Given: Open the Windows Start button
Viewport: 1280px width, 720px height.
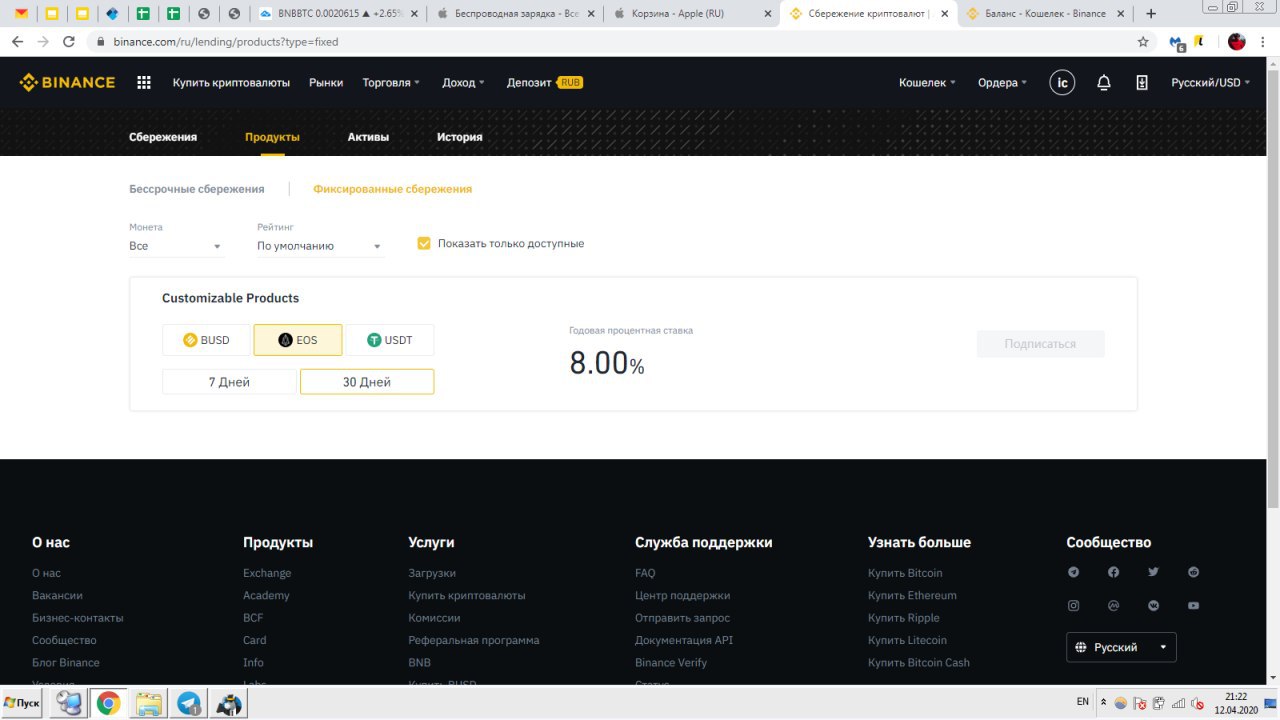Looking at the screenshot, I should [22, 704].
